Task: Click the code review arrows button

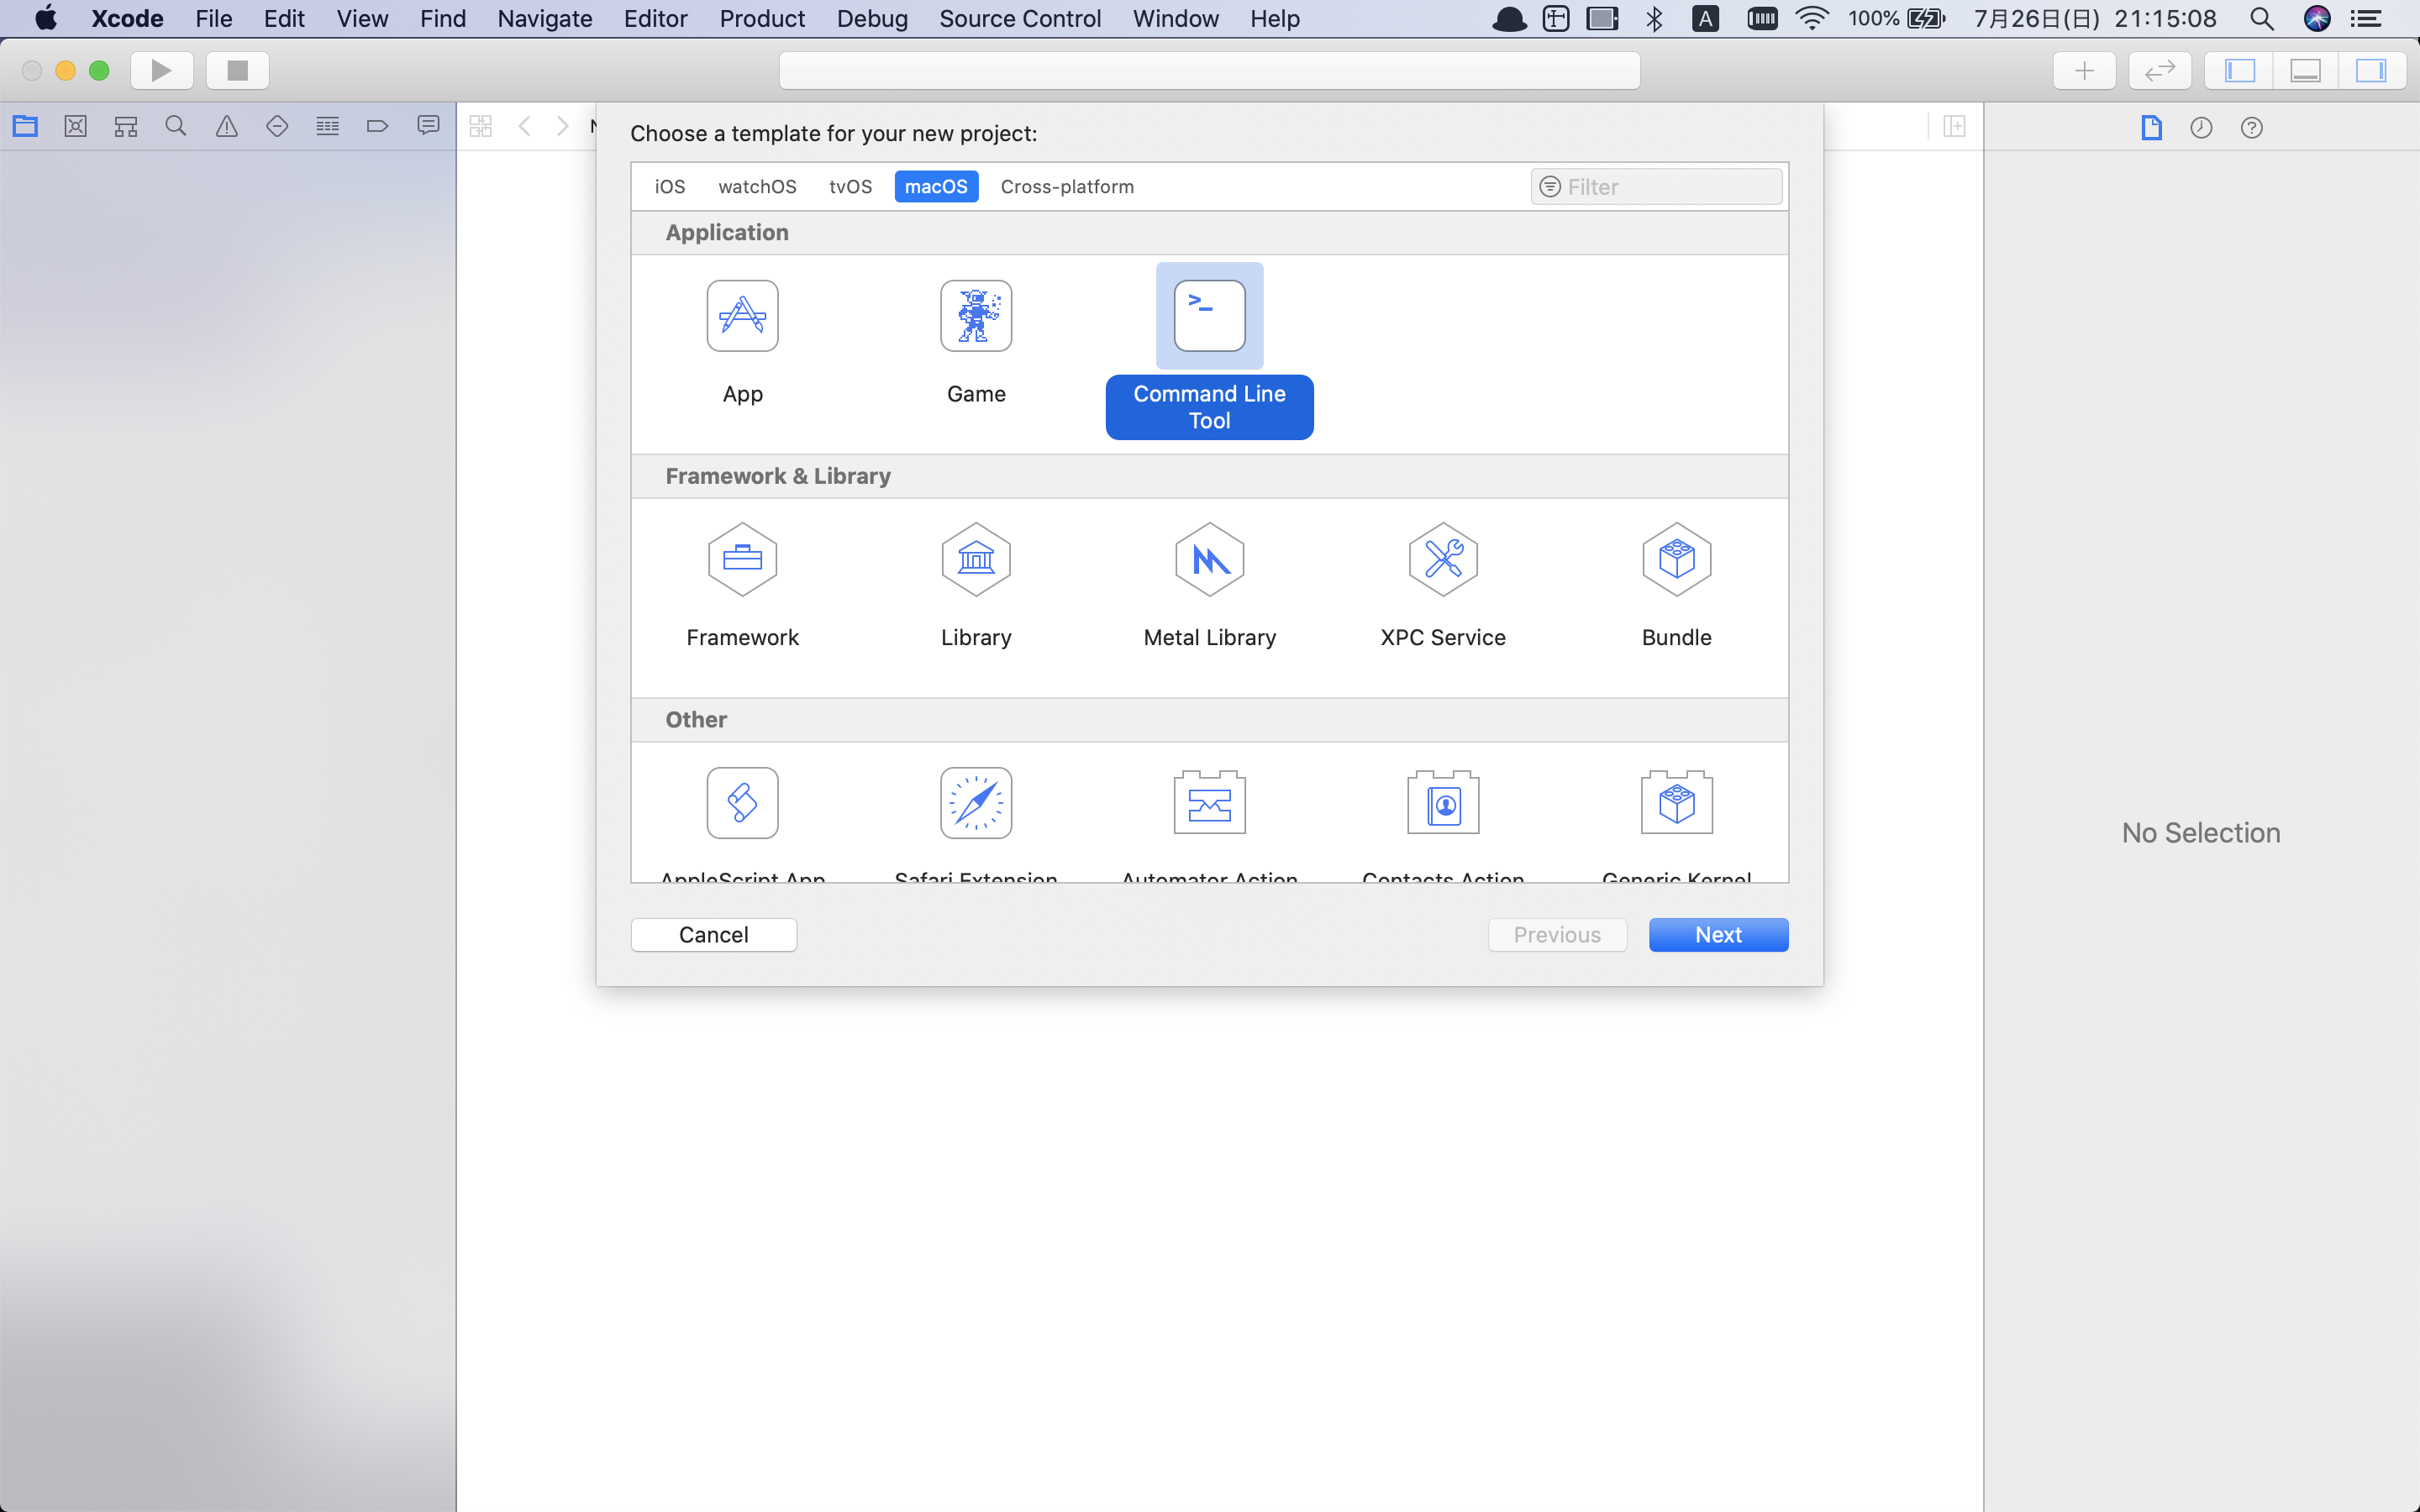Action: click(x=2160, y=70)
